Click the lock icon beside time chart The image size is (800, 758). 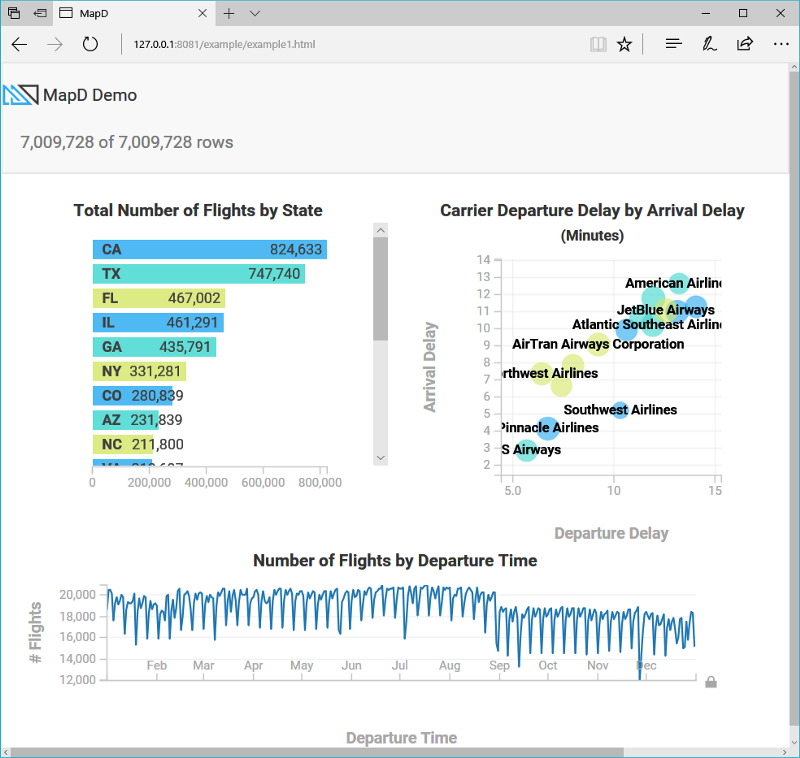711,682
